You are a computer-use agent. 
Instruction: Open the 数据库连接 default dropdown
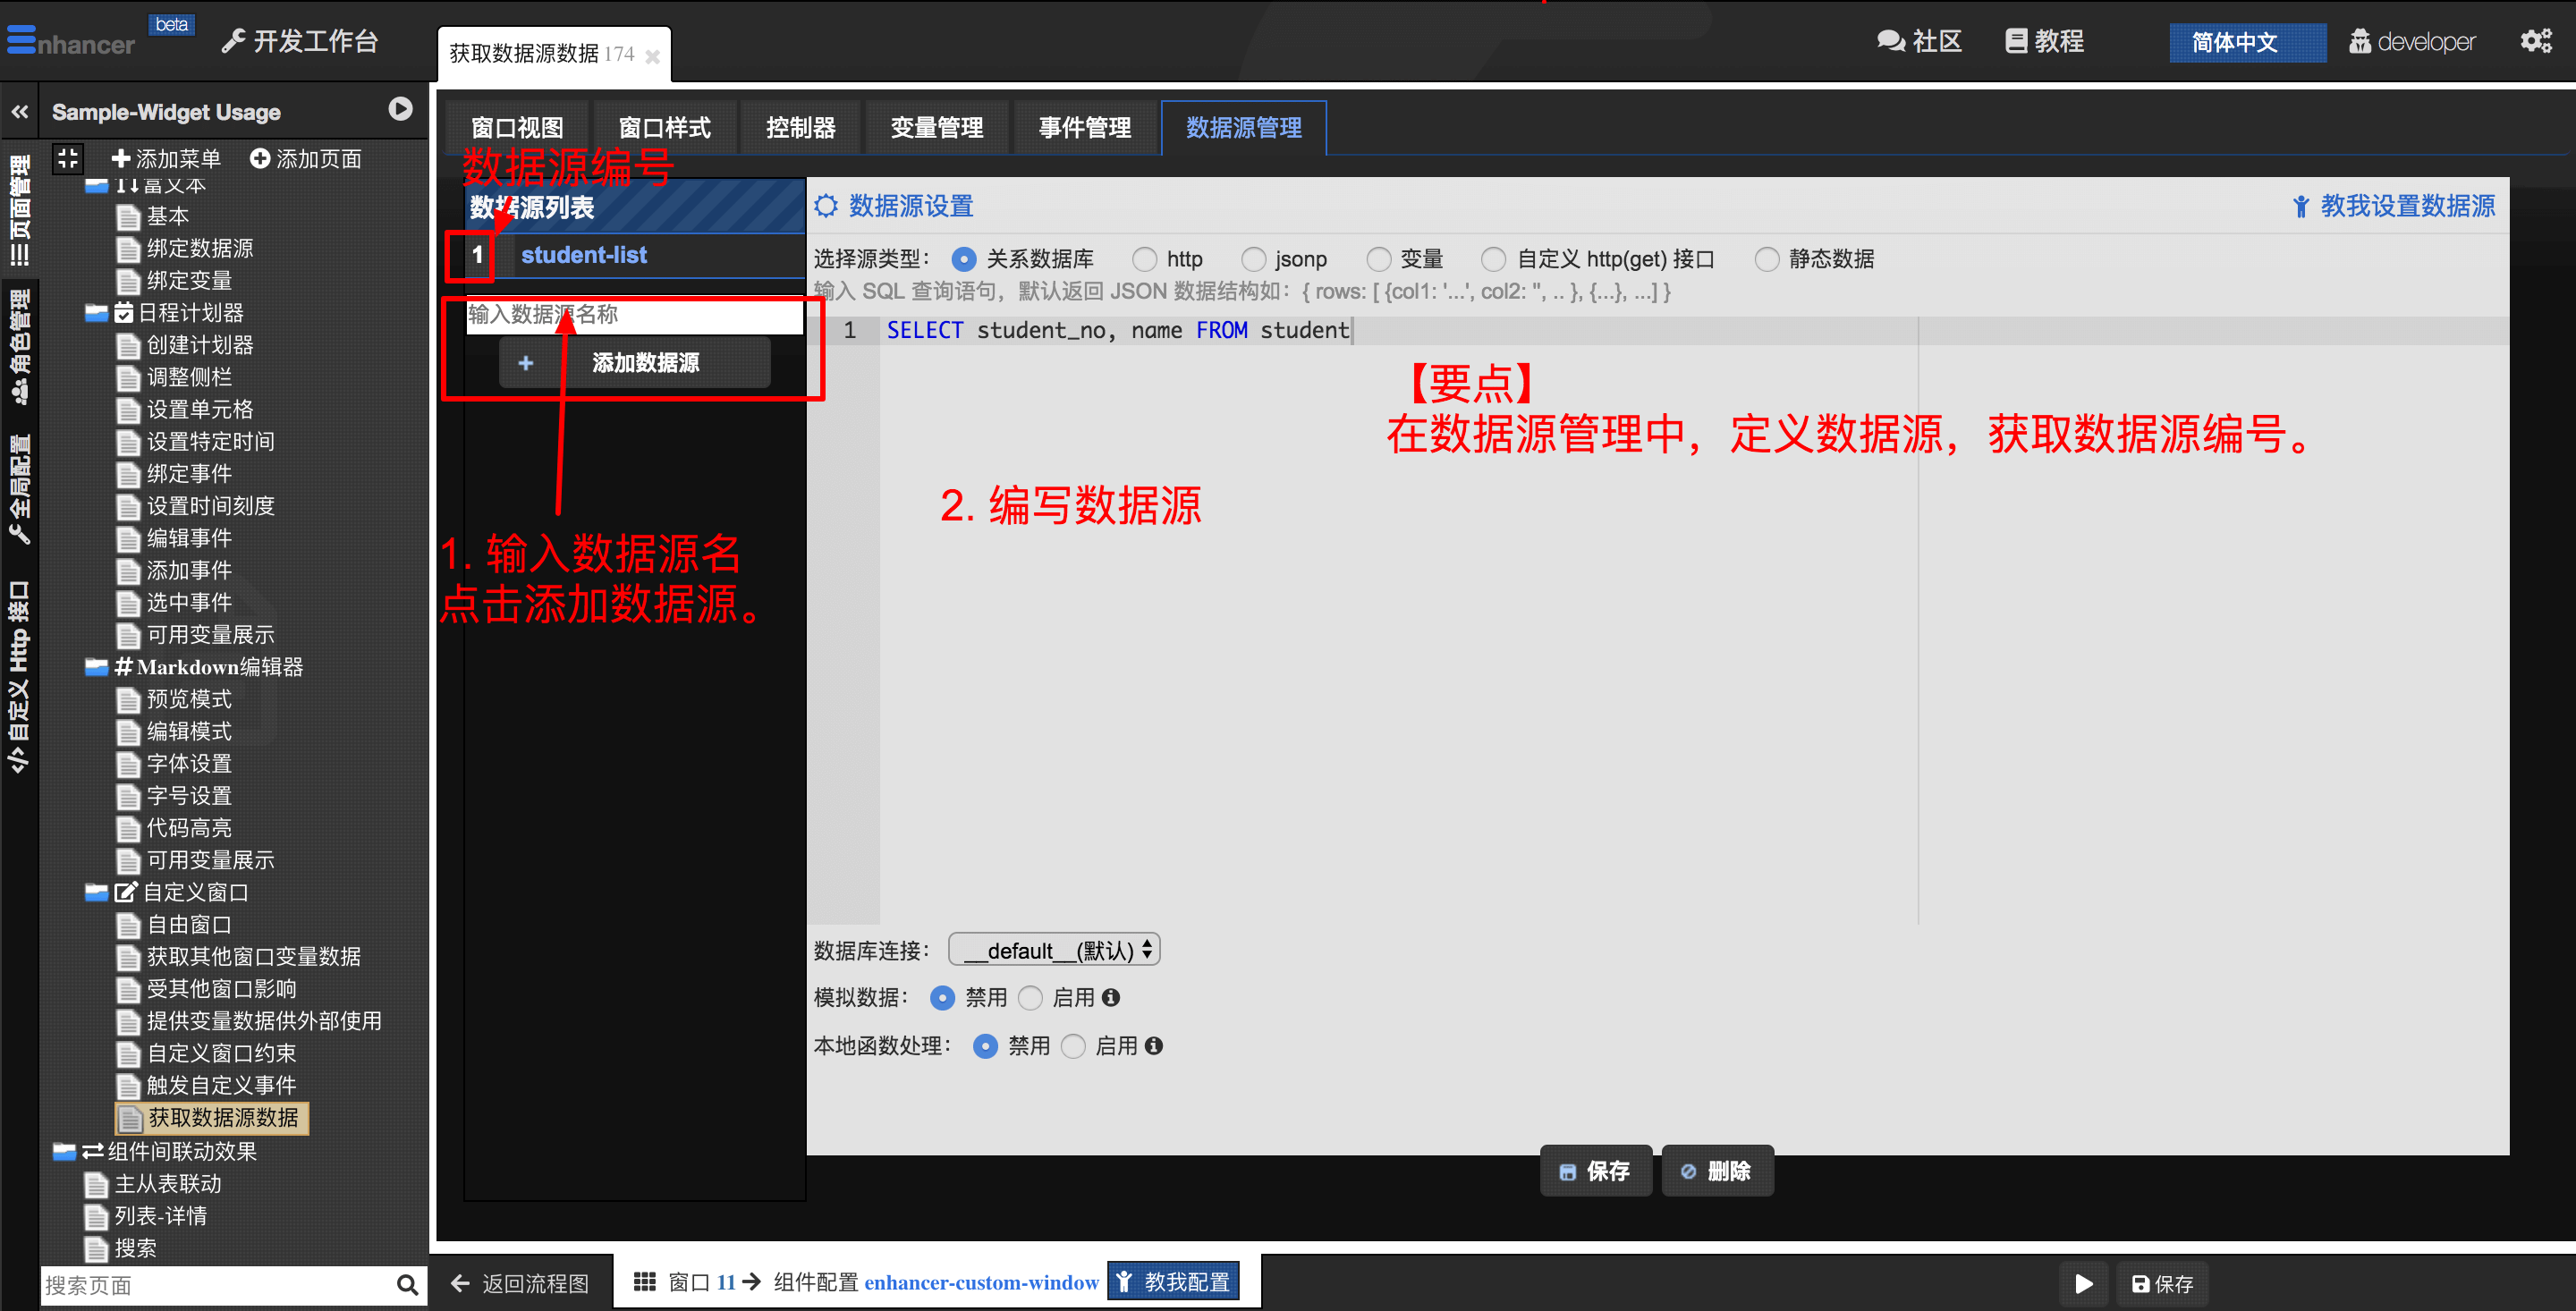pyautogui.click(x=1054, y=949)
